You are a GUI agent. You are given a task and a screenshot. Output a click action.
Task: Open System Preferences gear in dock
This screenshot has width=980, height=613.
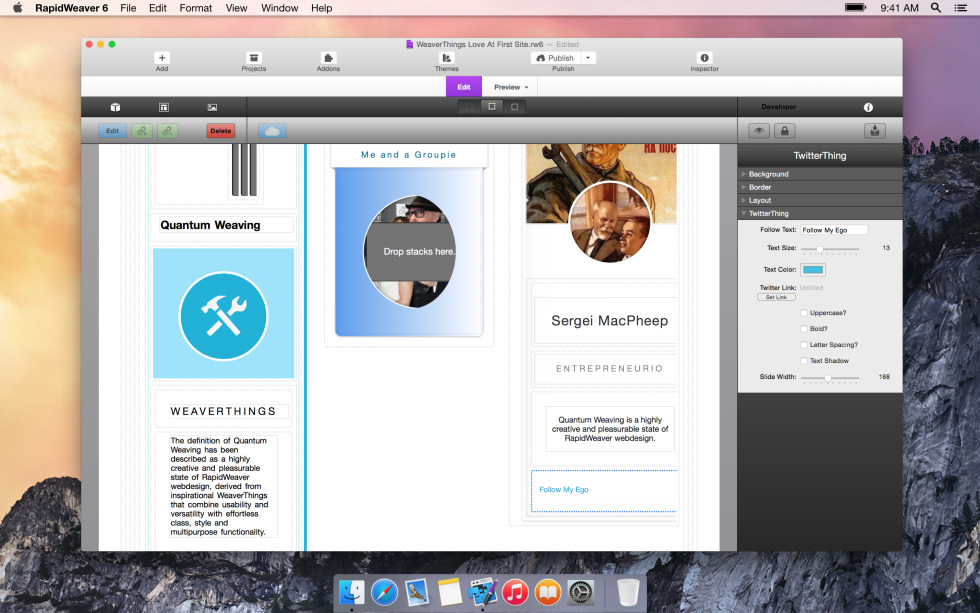pos(580,592)
